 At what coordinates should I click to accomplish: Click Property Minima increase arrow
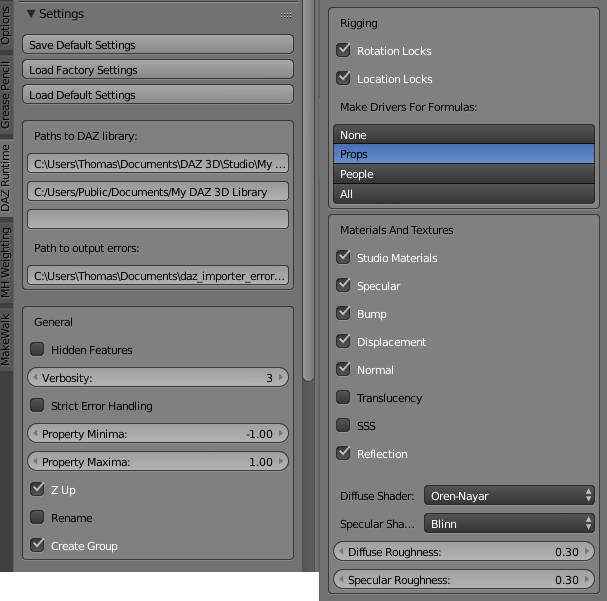pos(281,433)
